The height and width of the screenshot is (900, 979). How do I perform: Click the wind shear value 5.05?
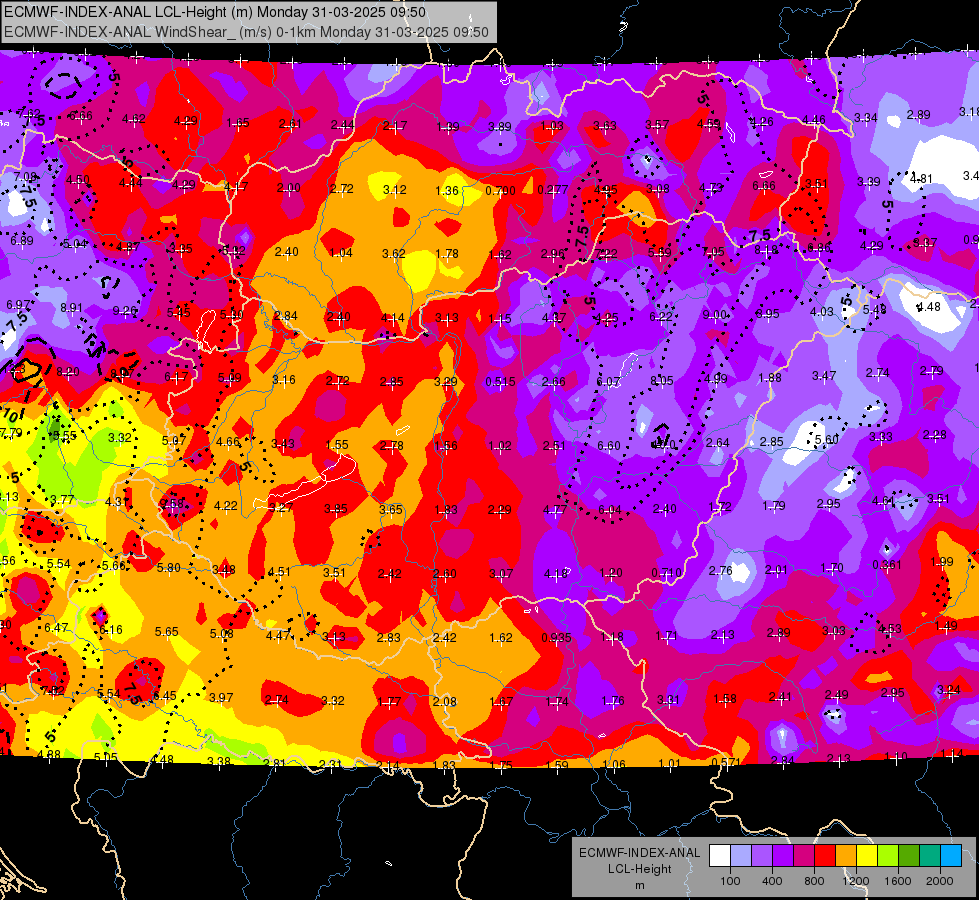106,757
